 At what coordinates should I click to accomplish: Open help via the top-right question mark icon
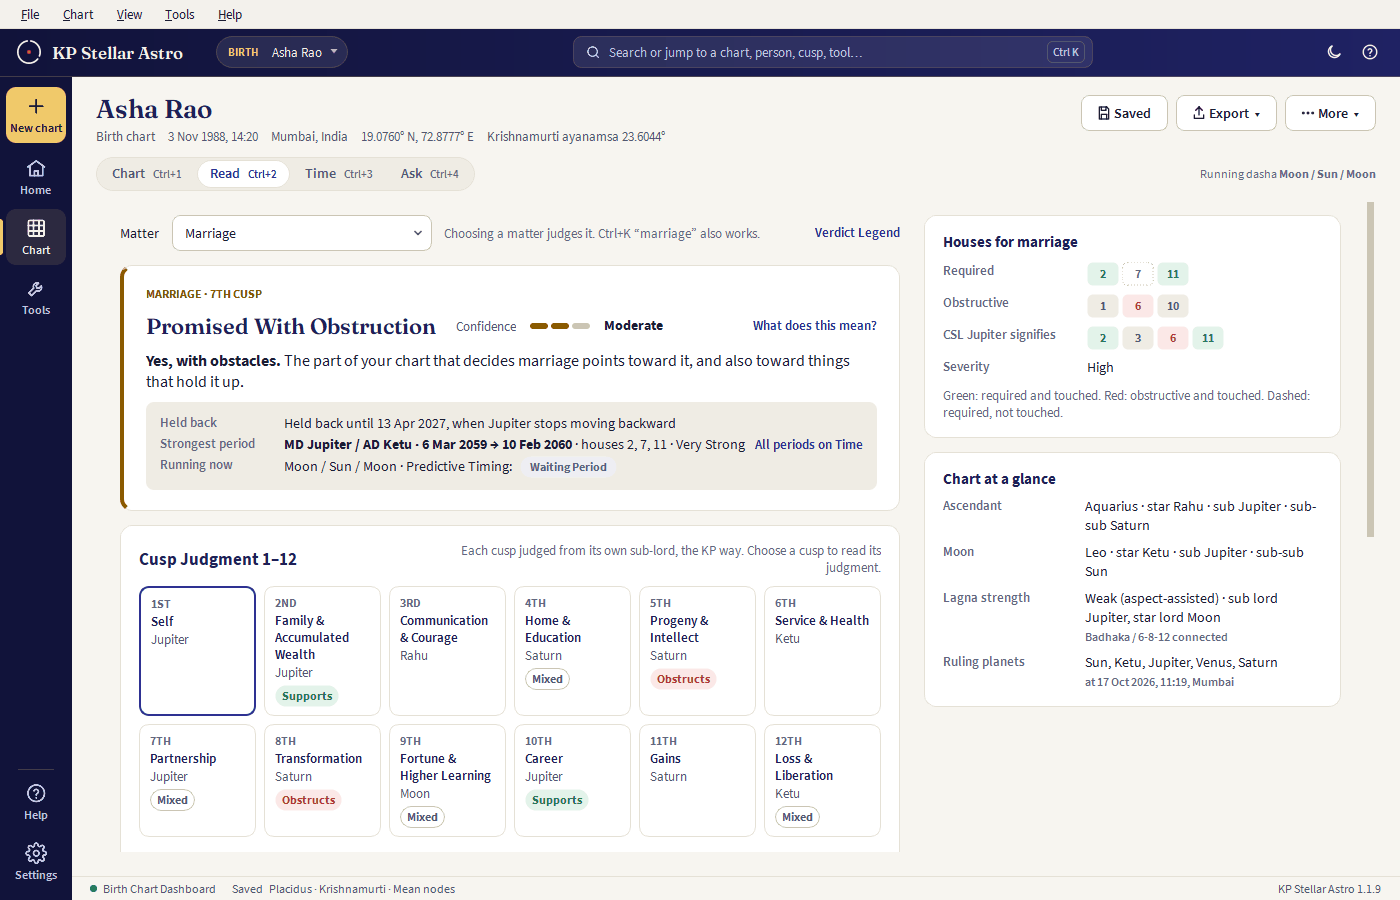(1370, 52)
